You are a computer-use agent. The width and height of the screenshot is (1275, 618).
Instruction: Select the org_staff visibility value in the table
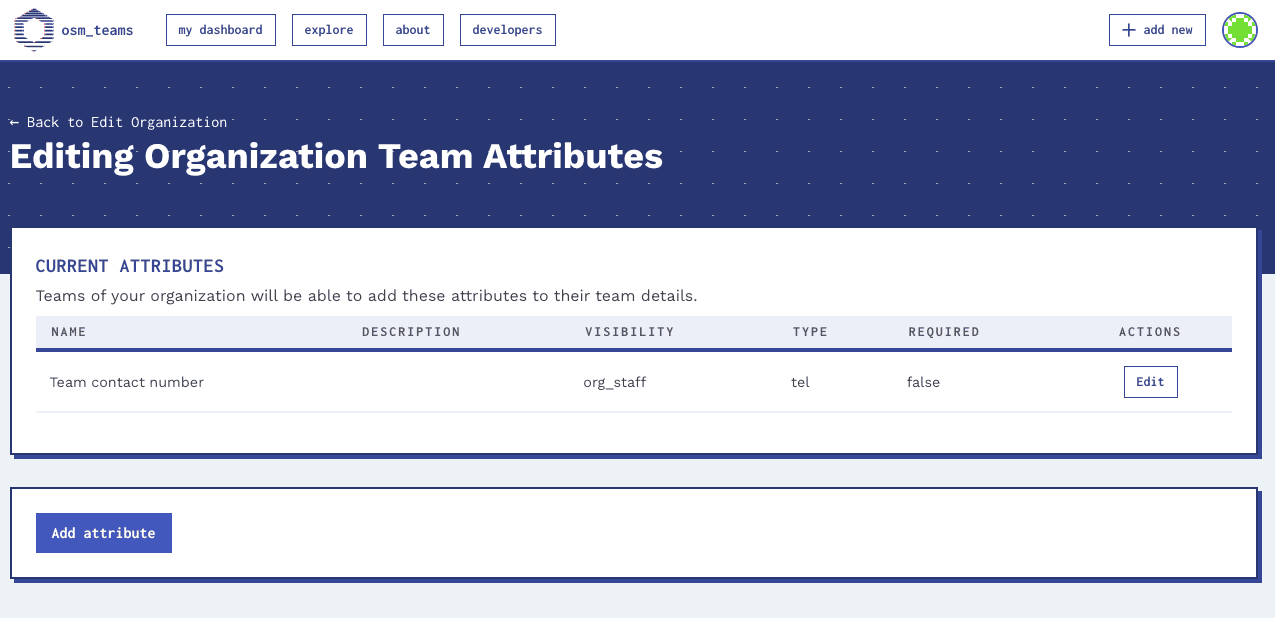pyautogui.click(x=614, y=382)
